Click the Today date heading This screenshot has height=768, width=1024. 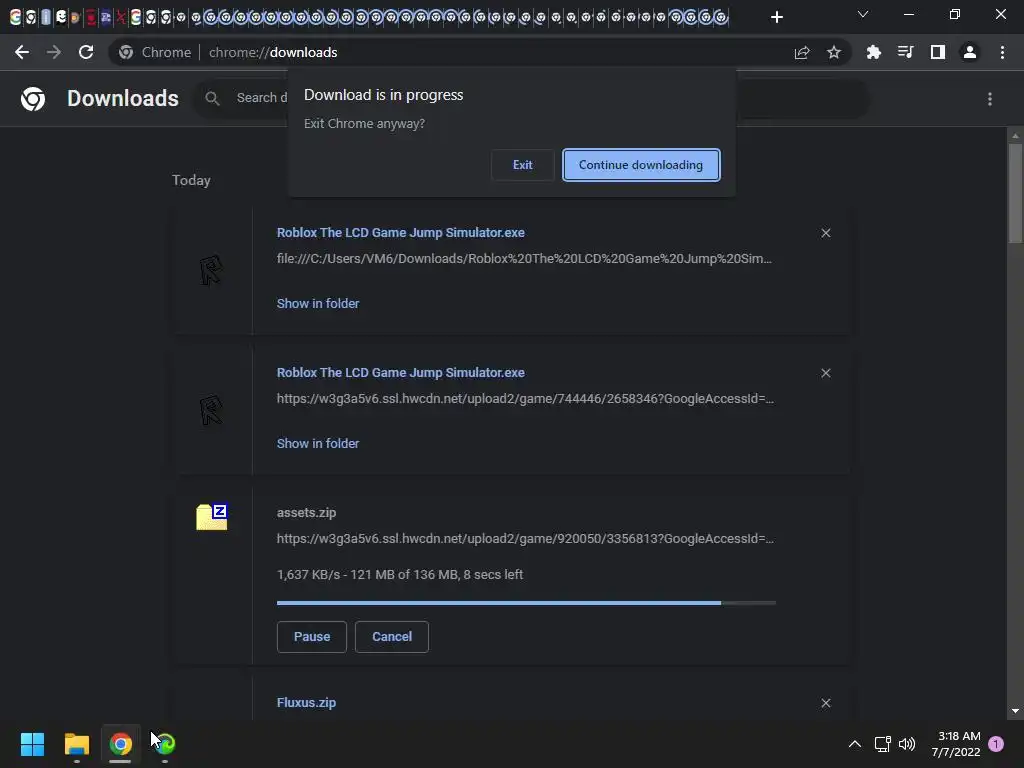pyautogui.click(x=191, y=180)
